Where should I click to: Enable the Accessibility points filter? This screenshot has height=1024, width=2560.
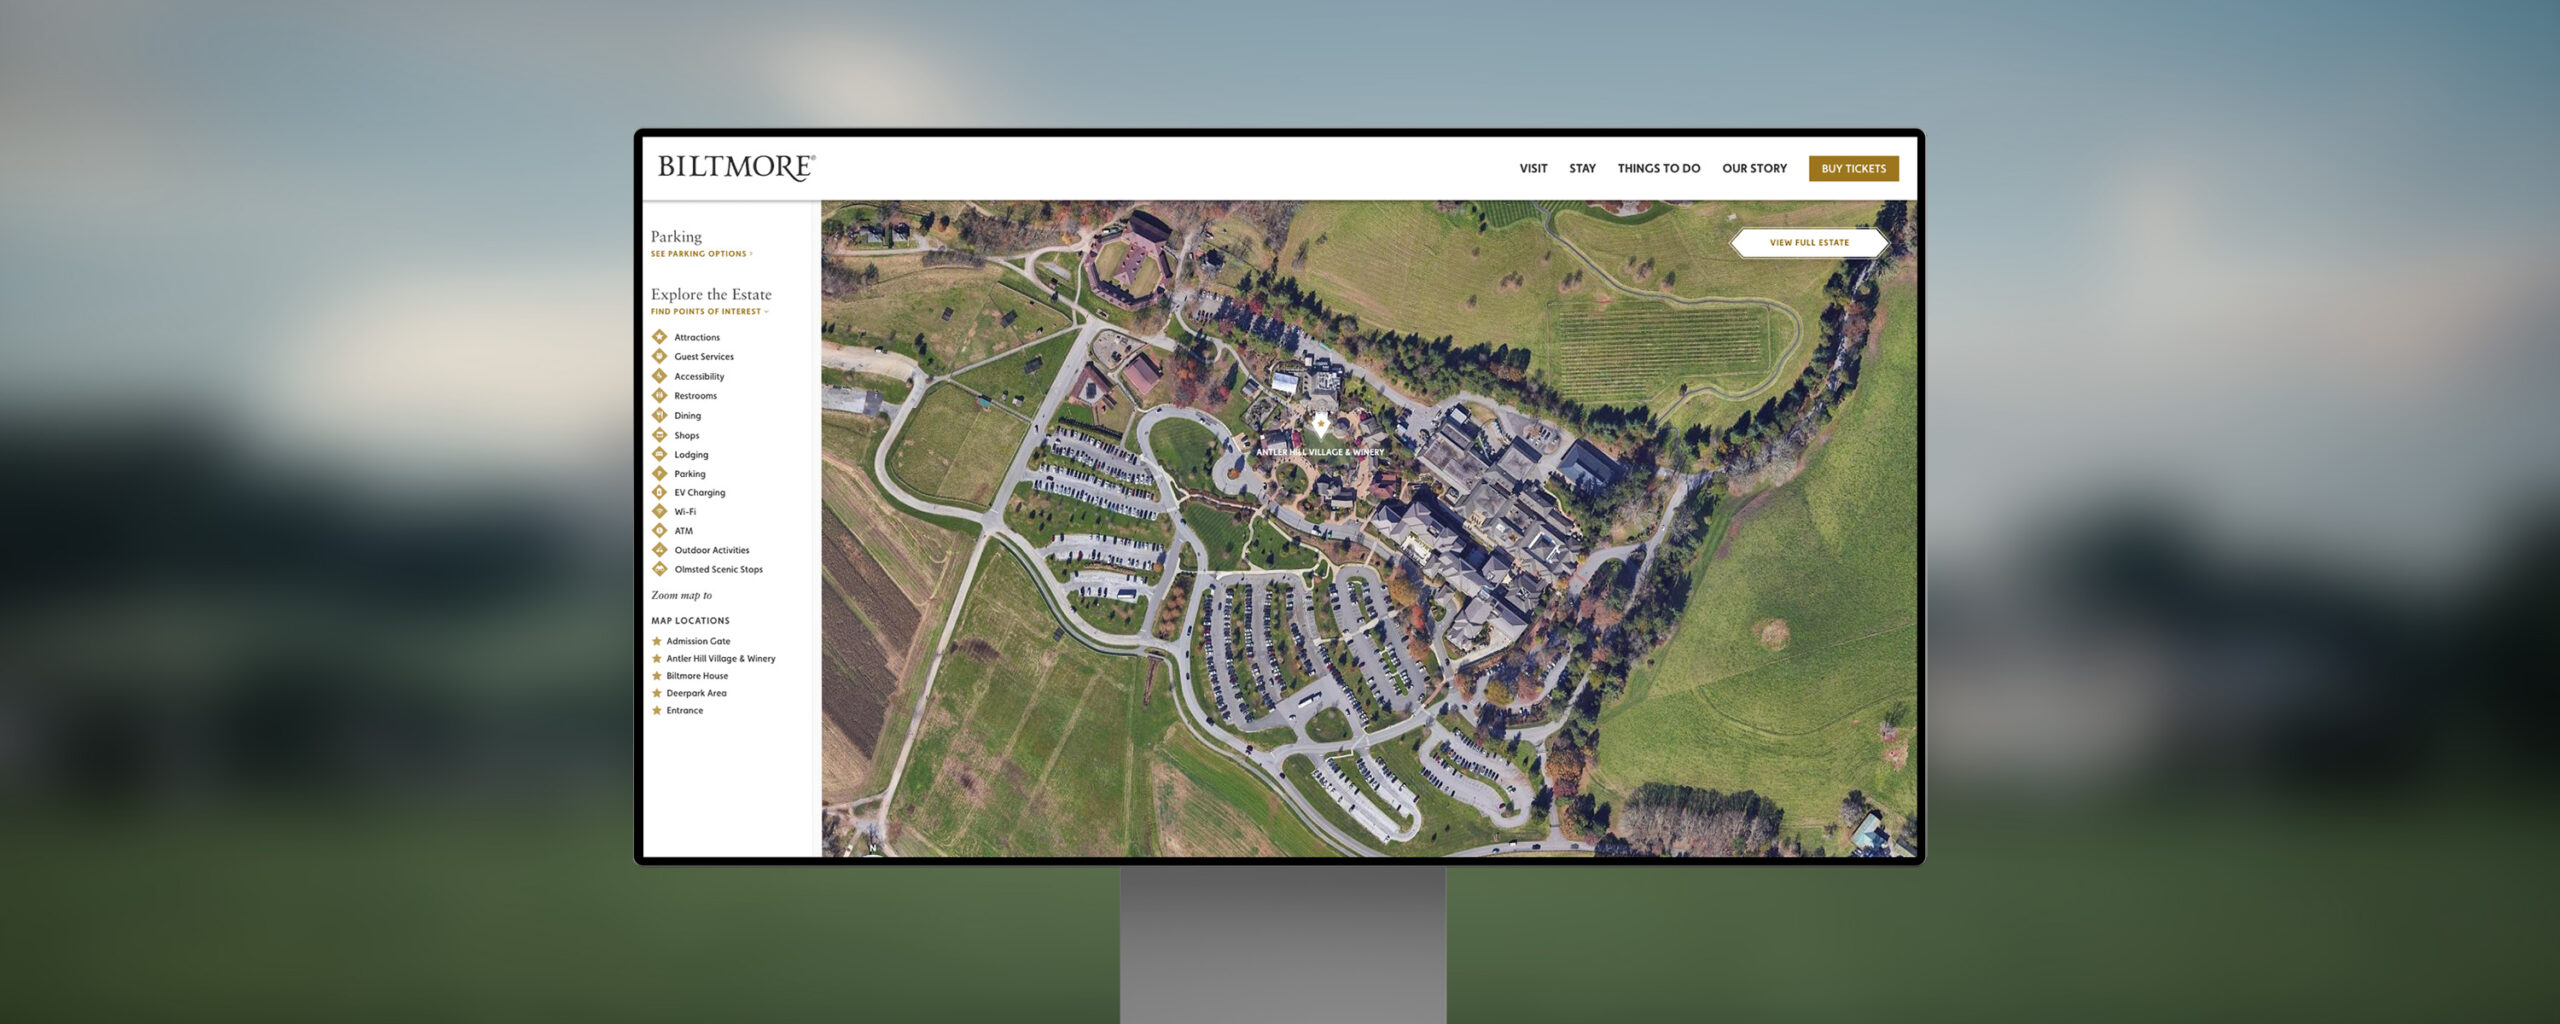tap(659, 376)
